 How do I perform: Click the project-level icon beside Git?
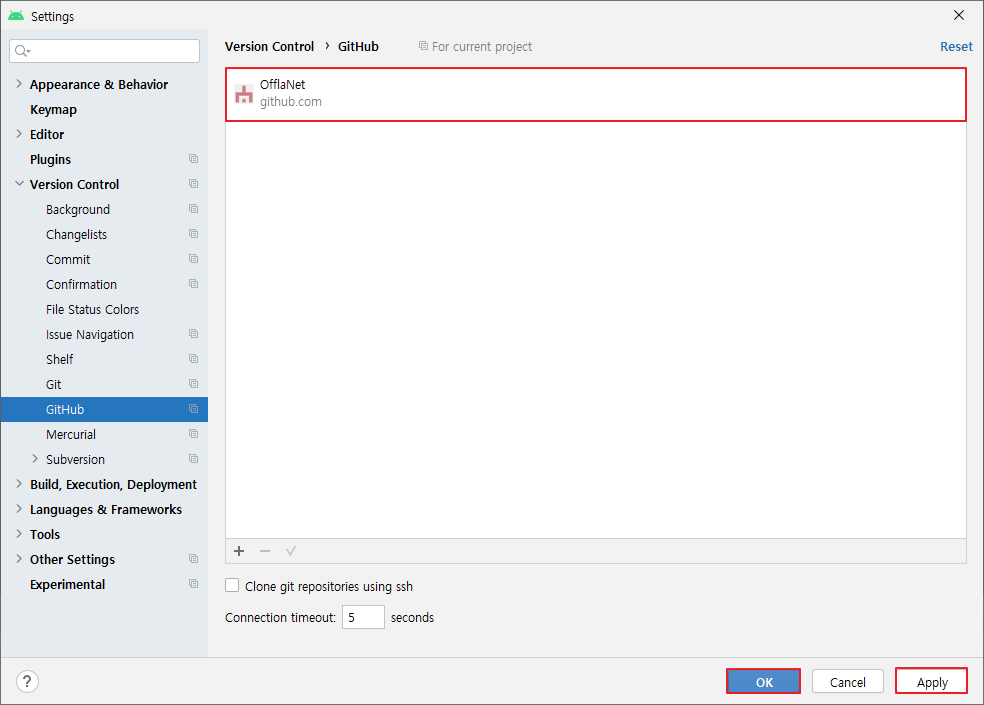(x=193, y=384)
